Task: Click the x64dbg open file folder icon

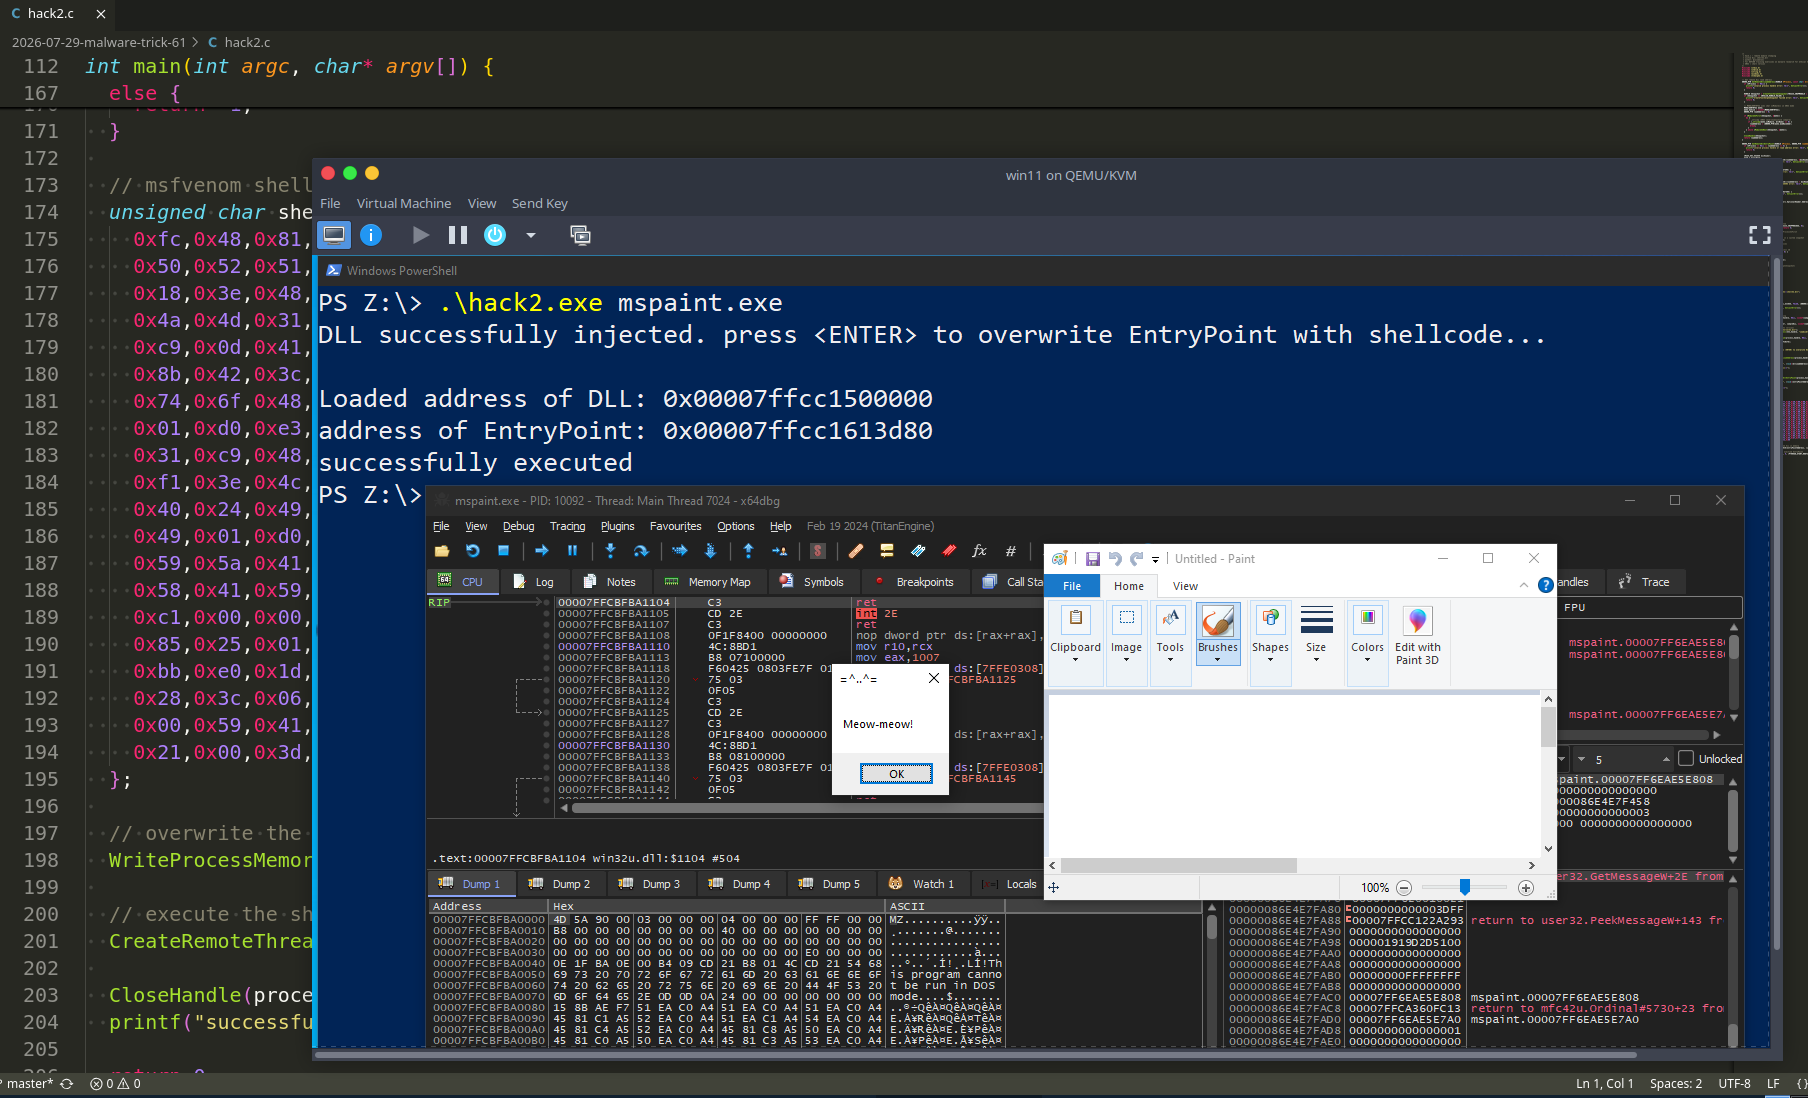Action: [441, 551]
